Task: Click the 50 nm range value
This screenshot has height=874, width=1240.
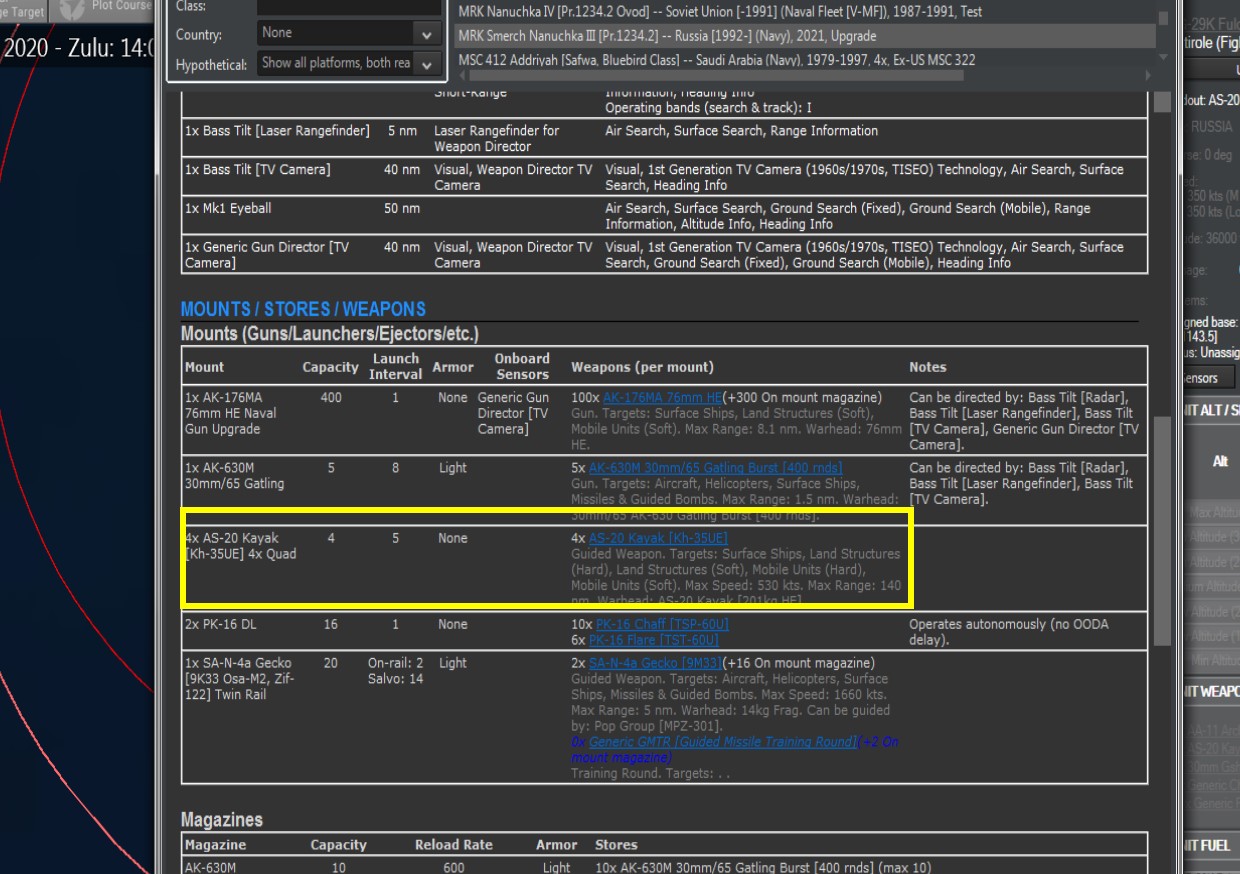Action: 402,209
